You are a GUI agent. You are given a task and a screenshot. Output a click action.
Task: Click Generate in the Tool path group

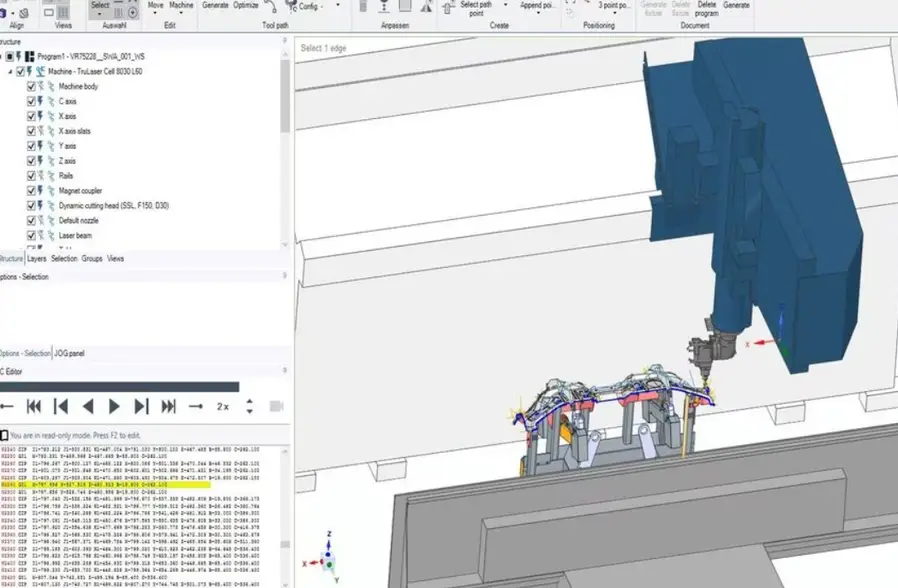point(215,5)
